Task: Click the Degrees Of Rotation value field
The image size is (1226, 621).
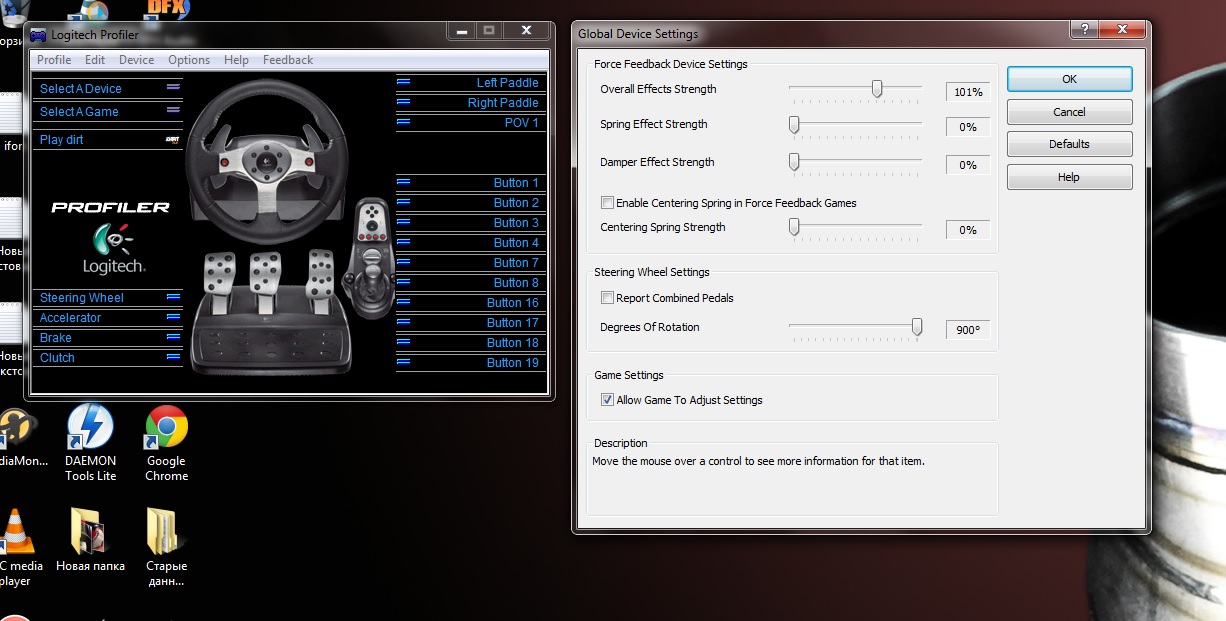Action: tap(967, 330)
